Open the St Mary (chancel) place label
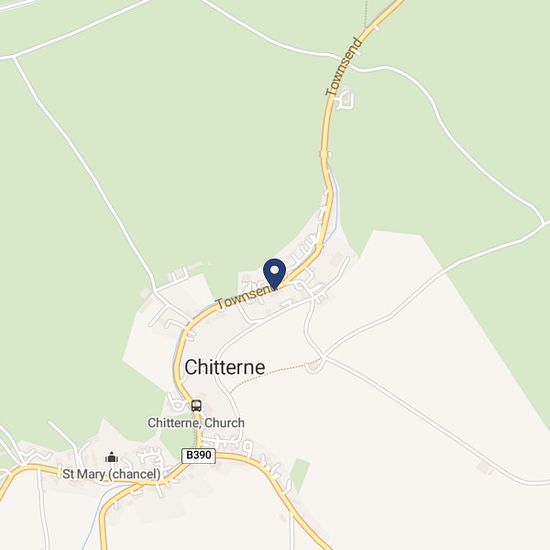550x550 pixels. 112,474
